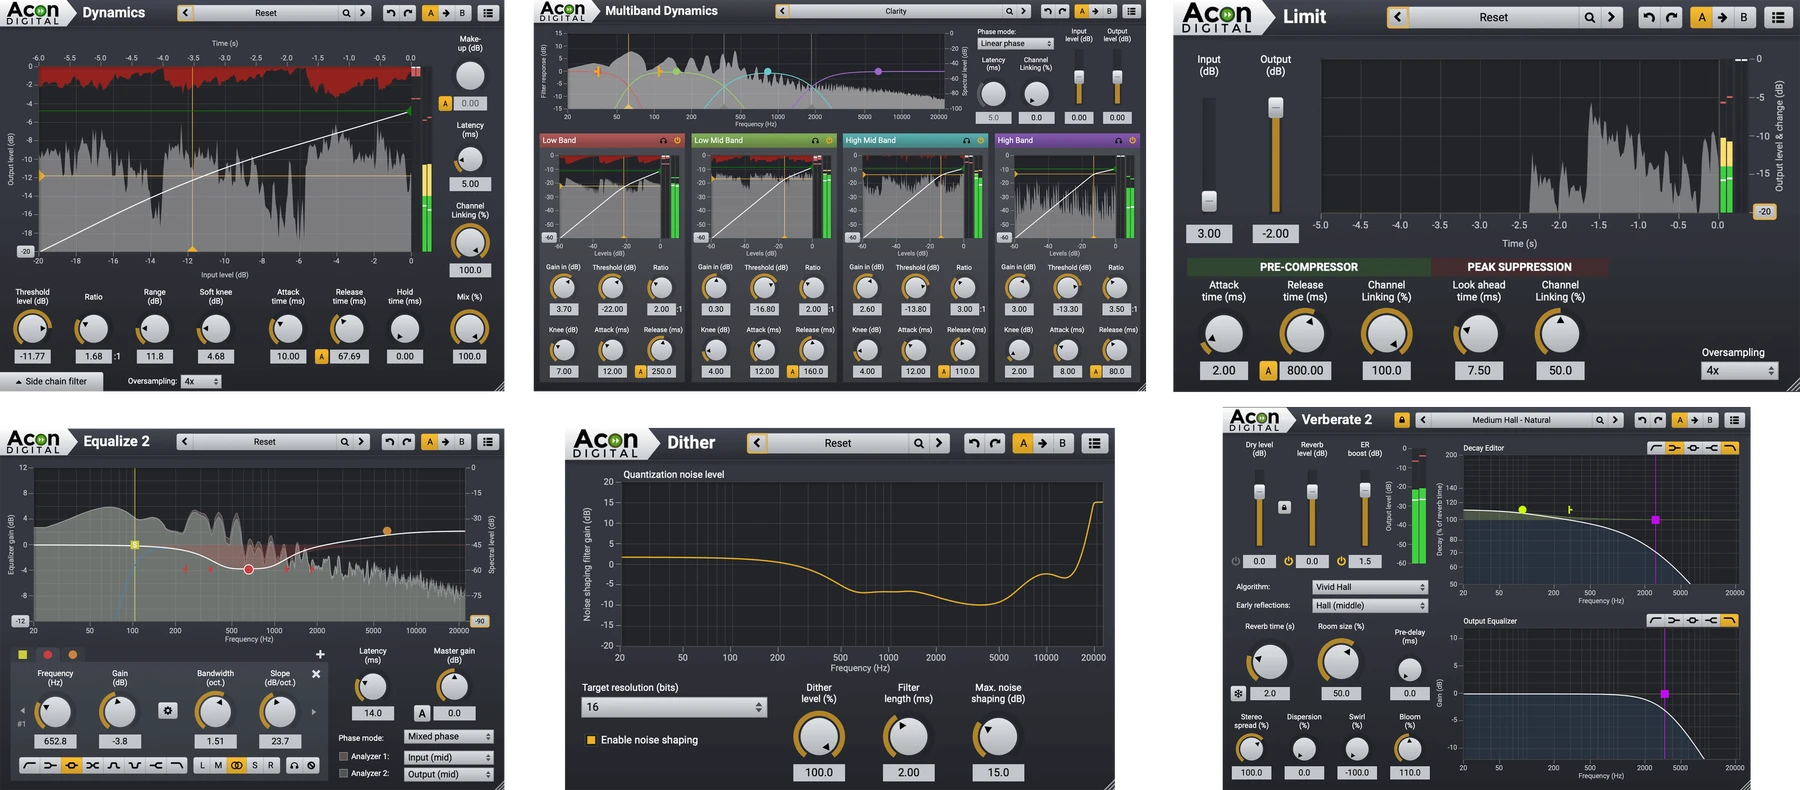Search presets in Multiband Dynamics
This screenshot has height=790, width=1800.
(x=1008, y=11)
